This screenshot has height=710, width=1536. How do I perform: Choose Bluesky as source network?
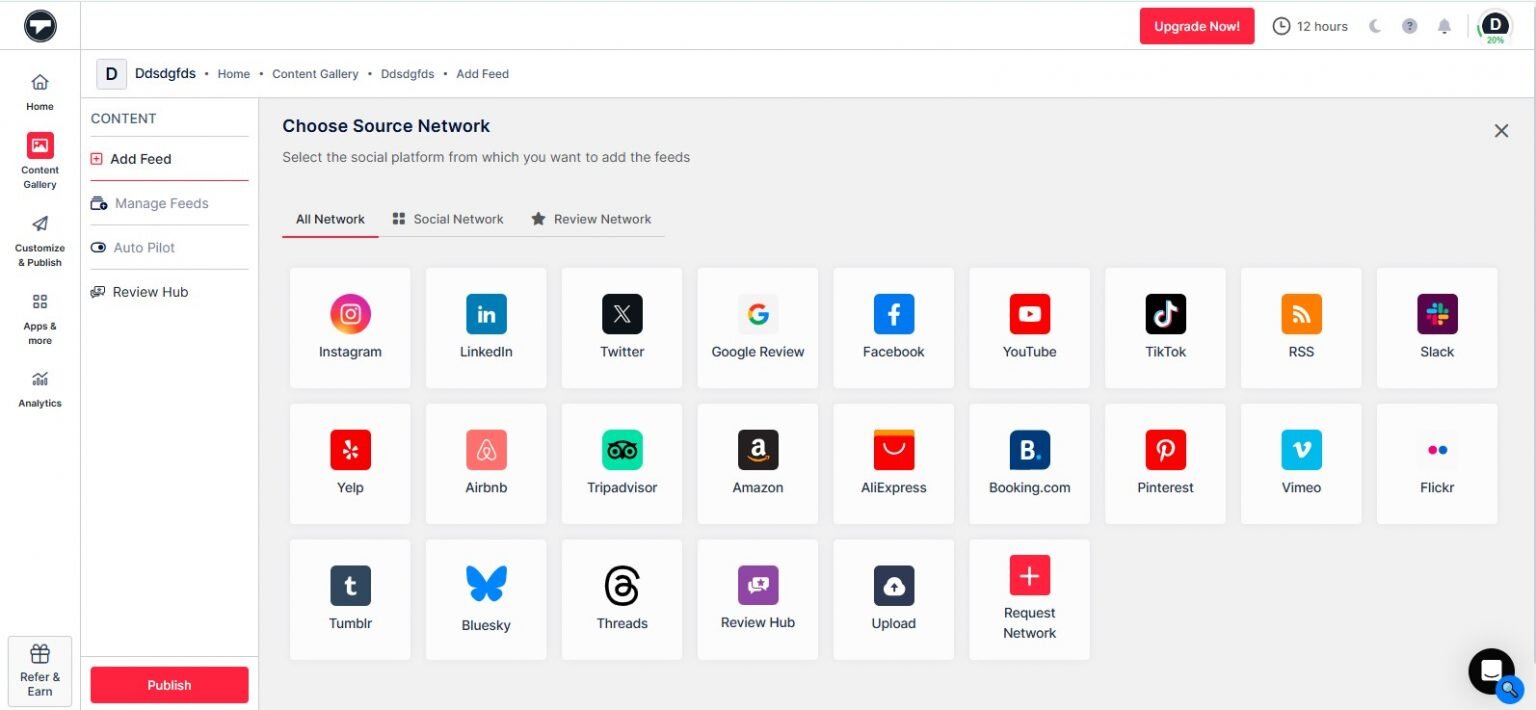tap(486, 597)
